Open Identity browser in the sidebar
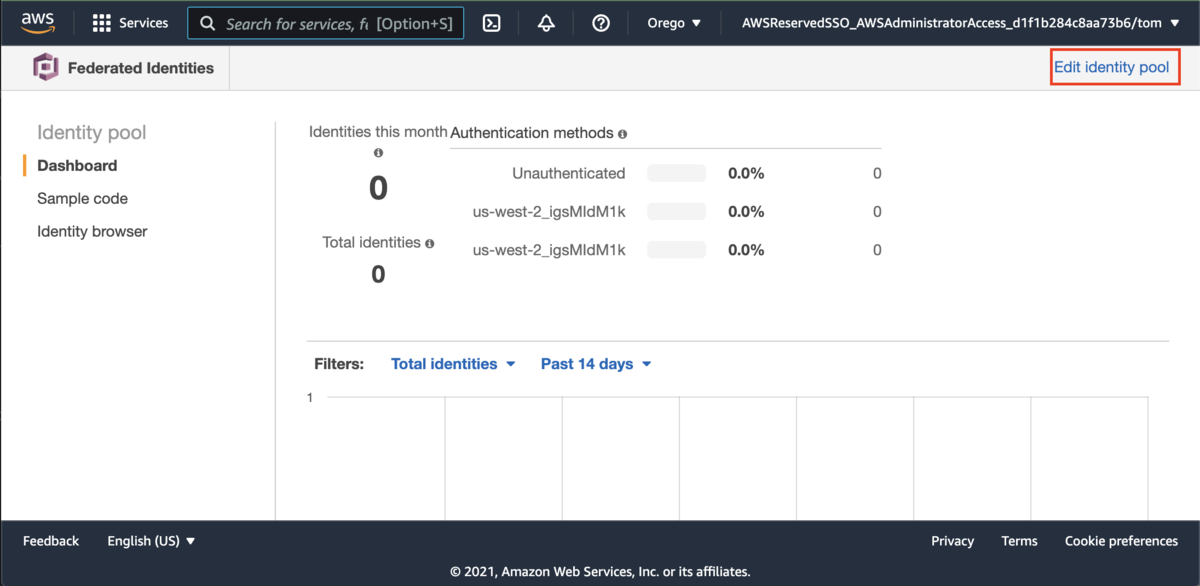 click(x=92, y=232)
